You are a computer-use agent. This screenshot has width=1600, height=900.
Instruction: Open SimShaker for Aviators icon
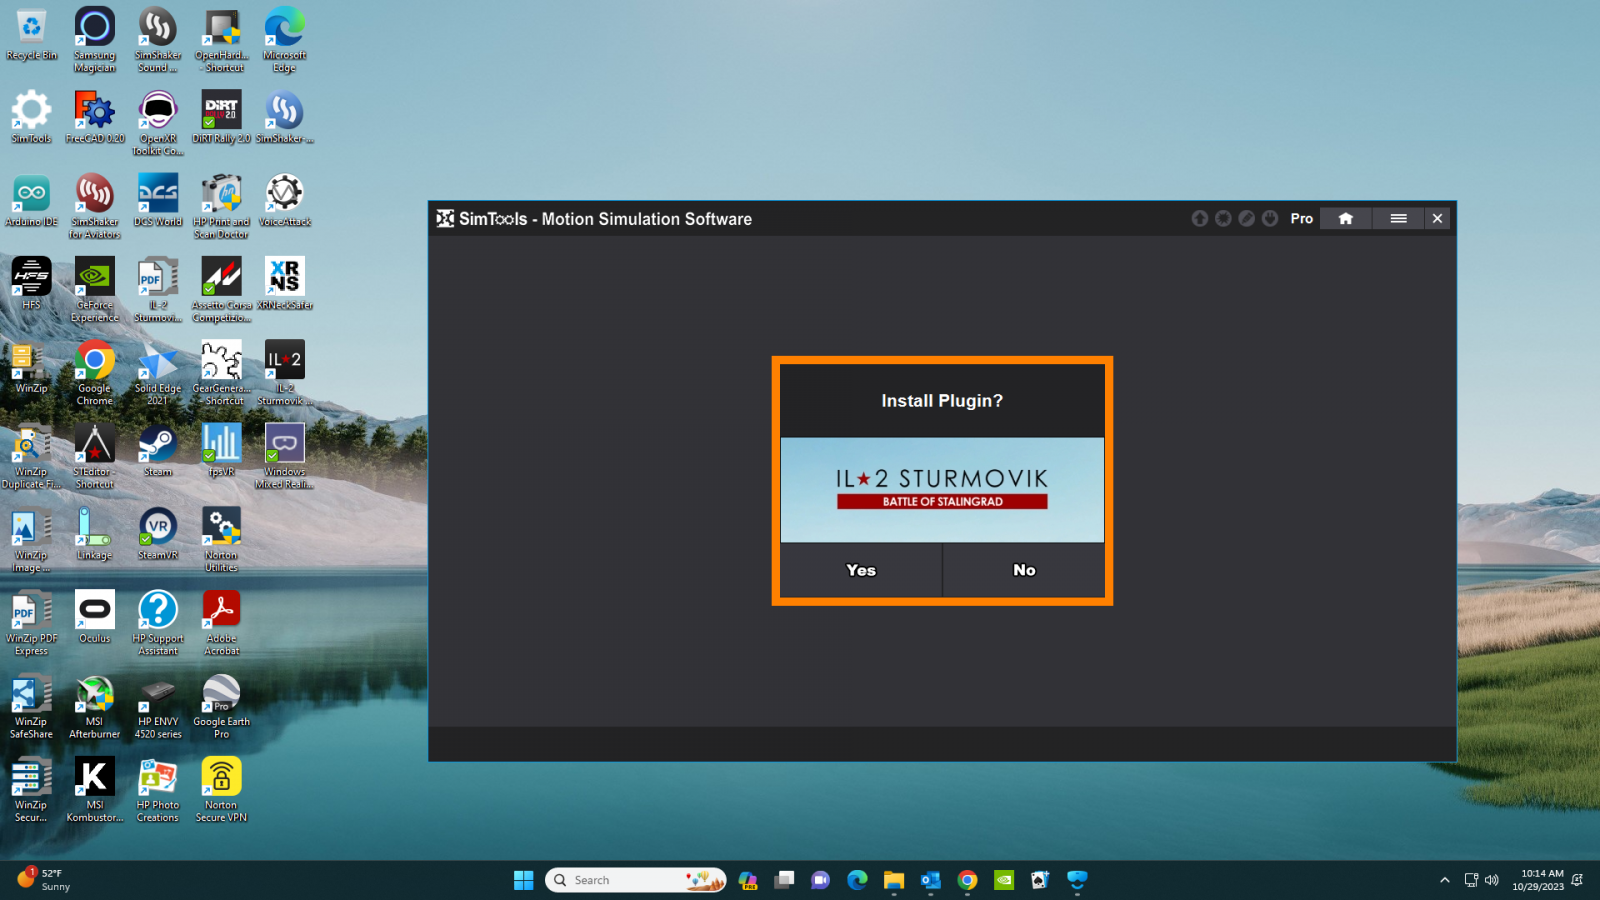pyautogui.click(x=95, y=206)
